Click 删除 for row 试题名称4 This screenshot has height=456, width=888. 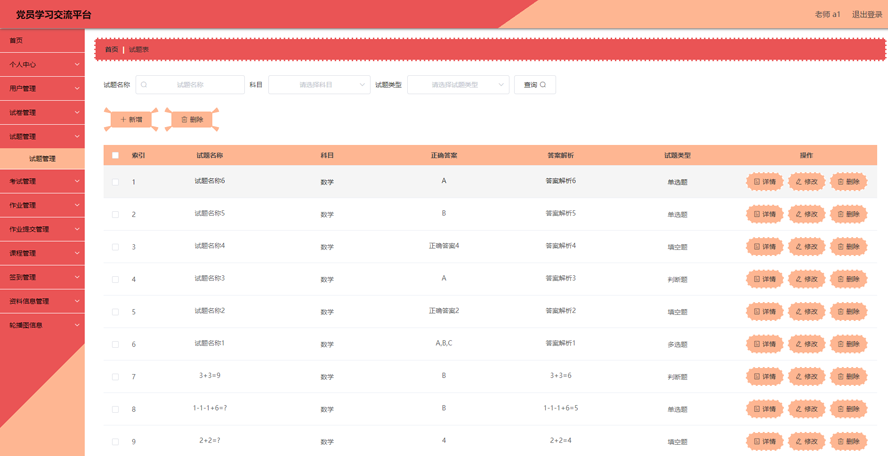[x=848, y=246]
